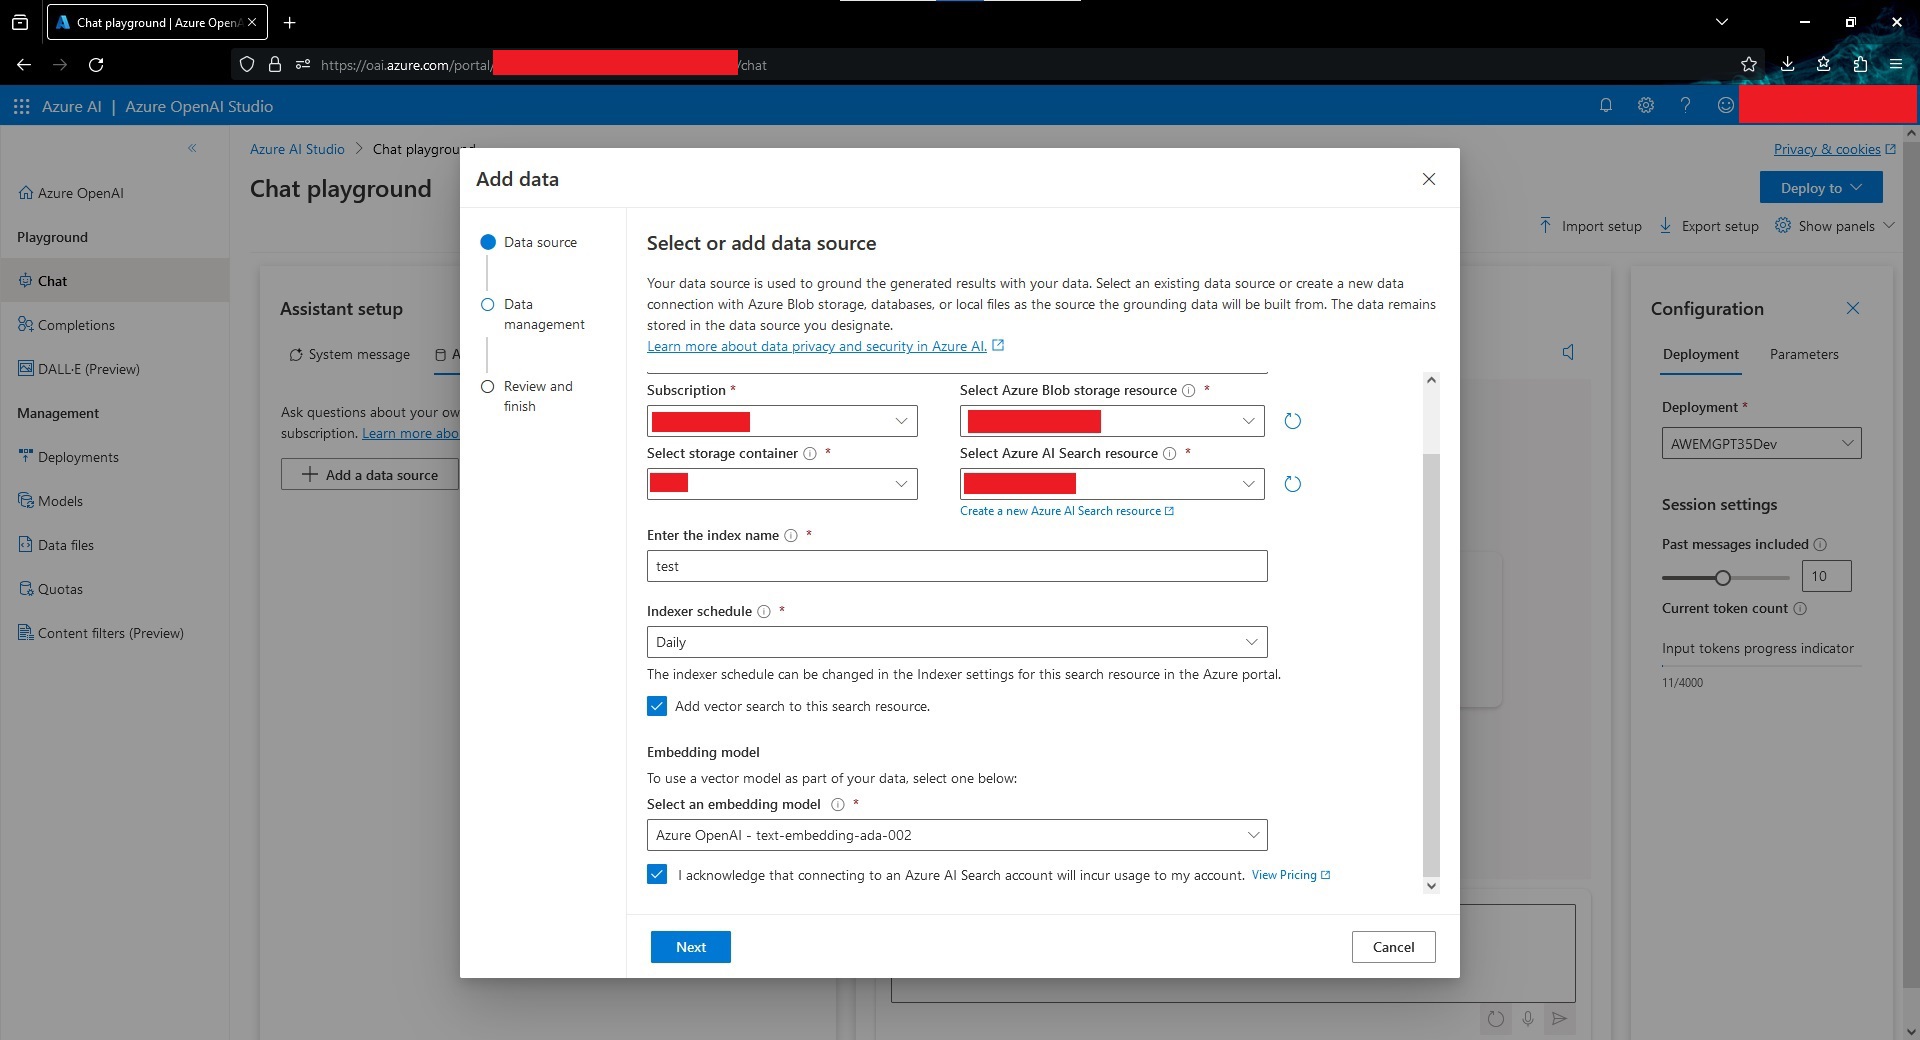
Task: Expand the Deploy to button menu
Action: (x=1821, y=187)
